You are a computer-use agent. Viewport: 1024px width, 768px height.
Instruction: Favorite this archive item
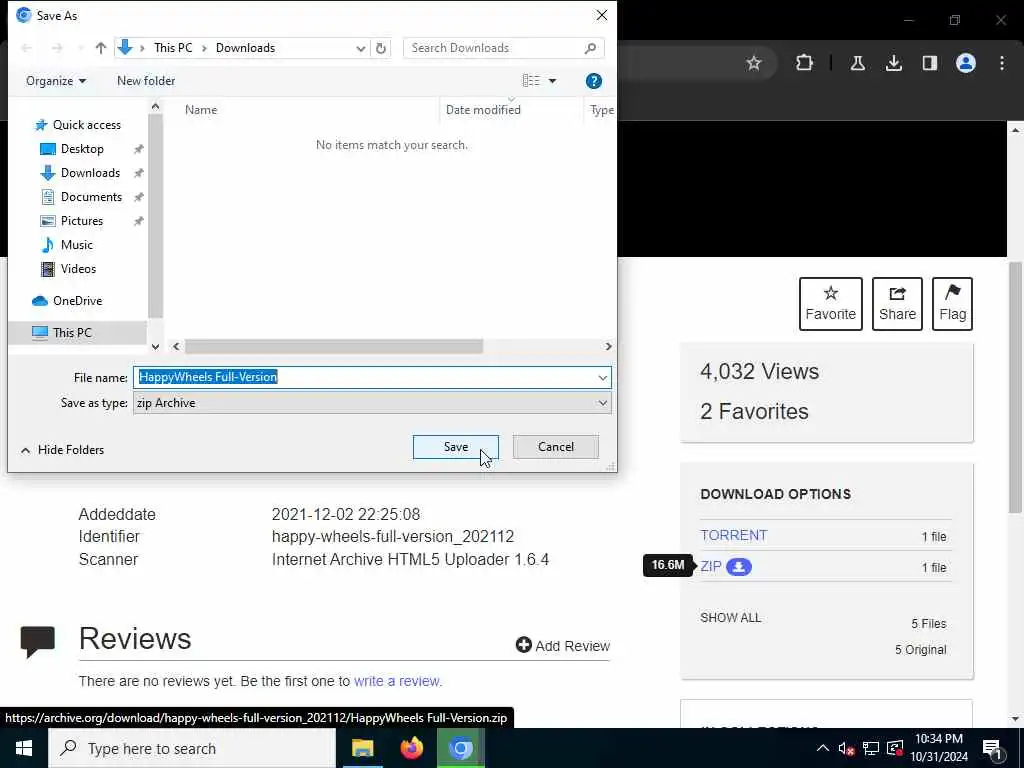[x=831, y=304]
